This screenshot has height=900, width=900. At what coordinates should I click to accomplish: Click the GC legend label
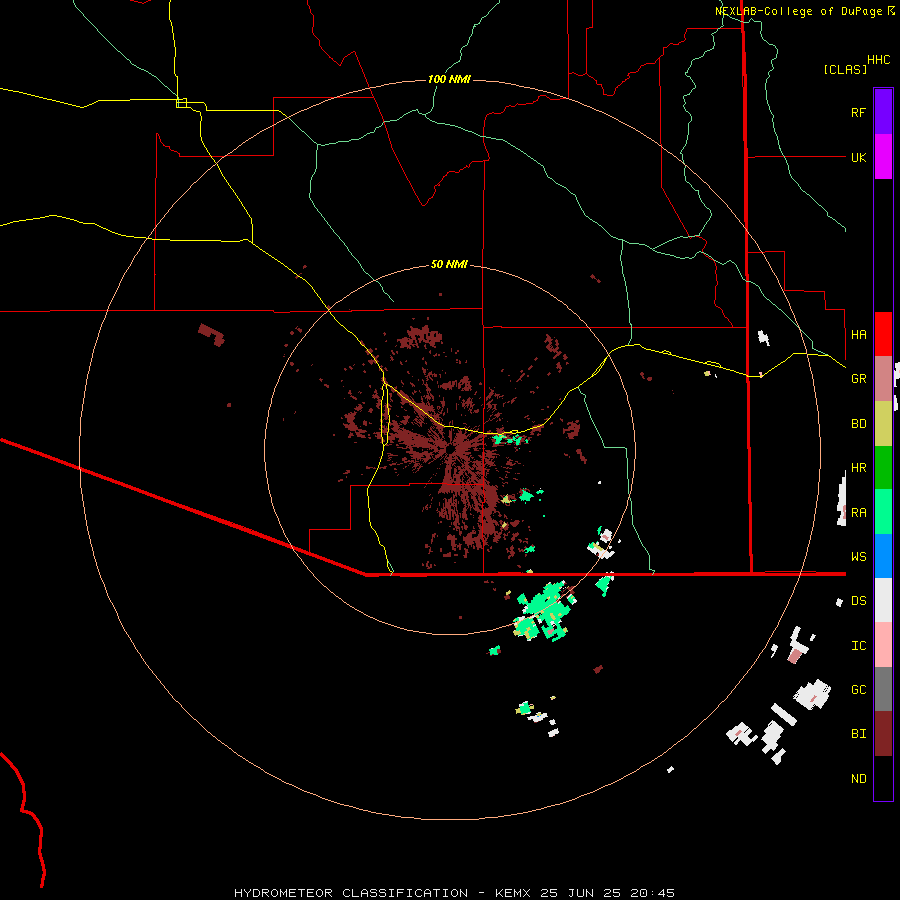[858, 690]
